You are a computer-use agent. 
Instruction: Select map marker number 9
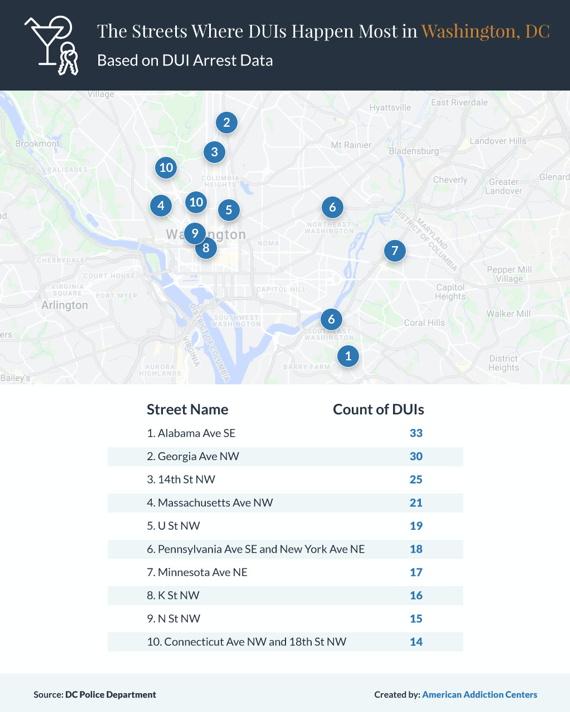coord(195,233)
